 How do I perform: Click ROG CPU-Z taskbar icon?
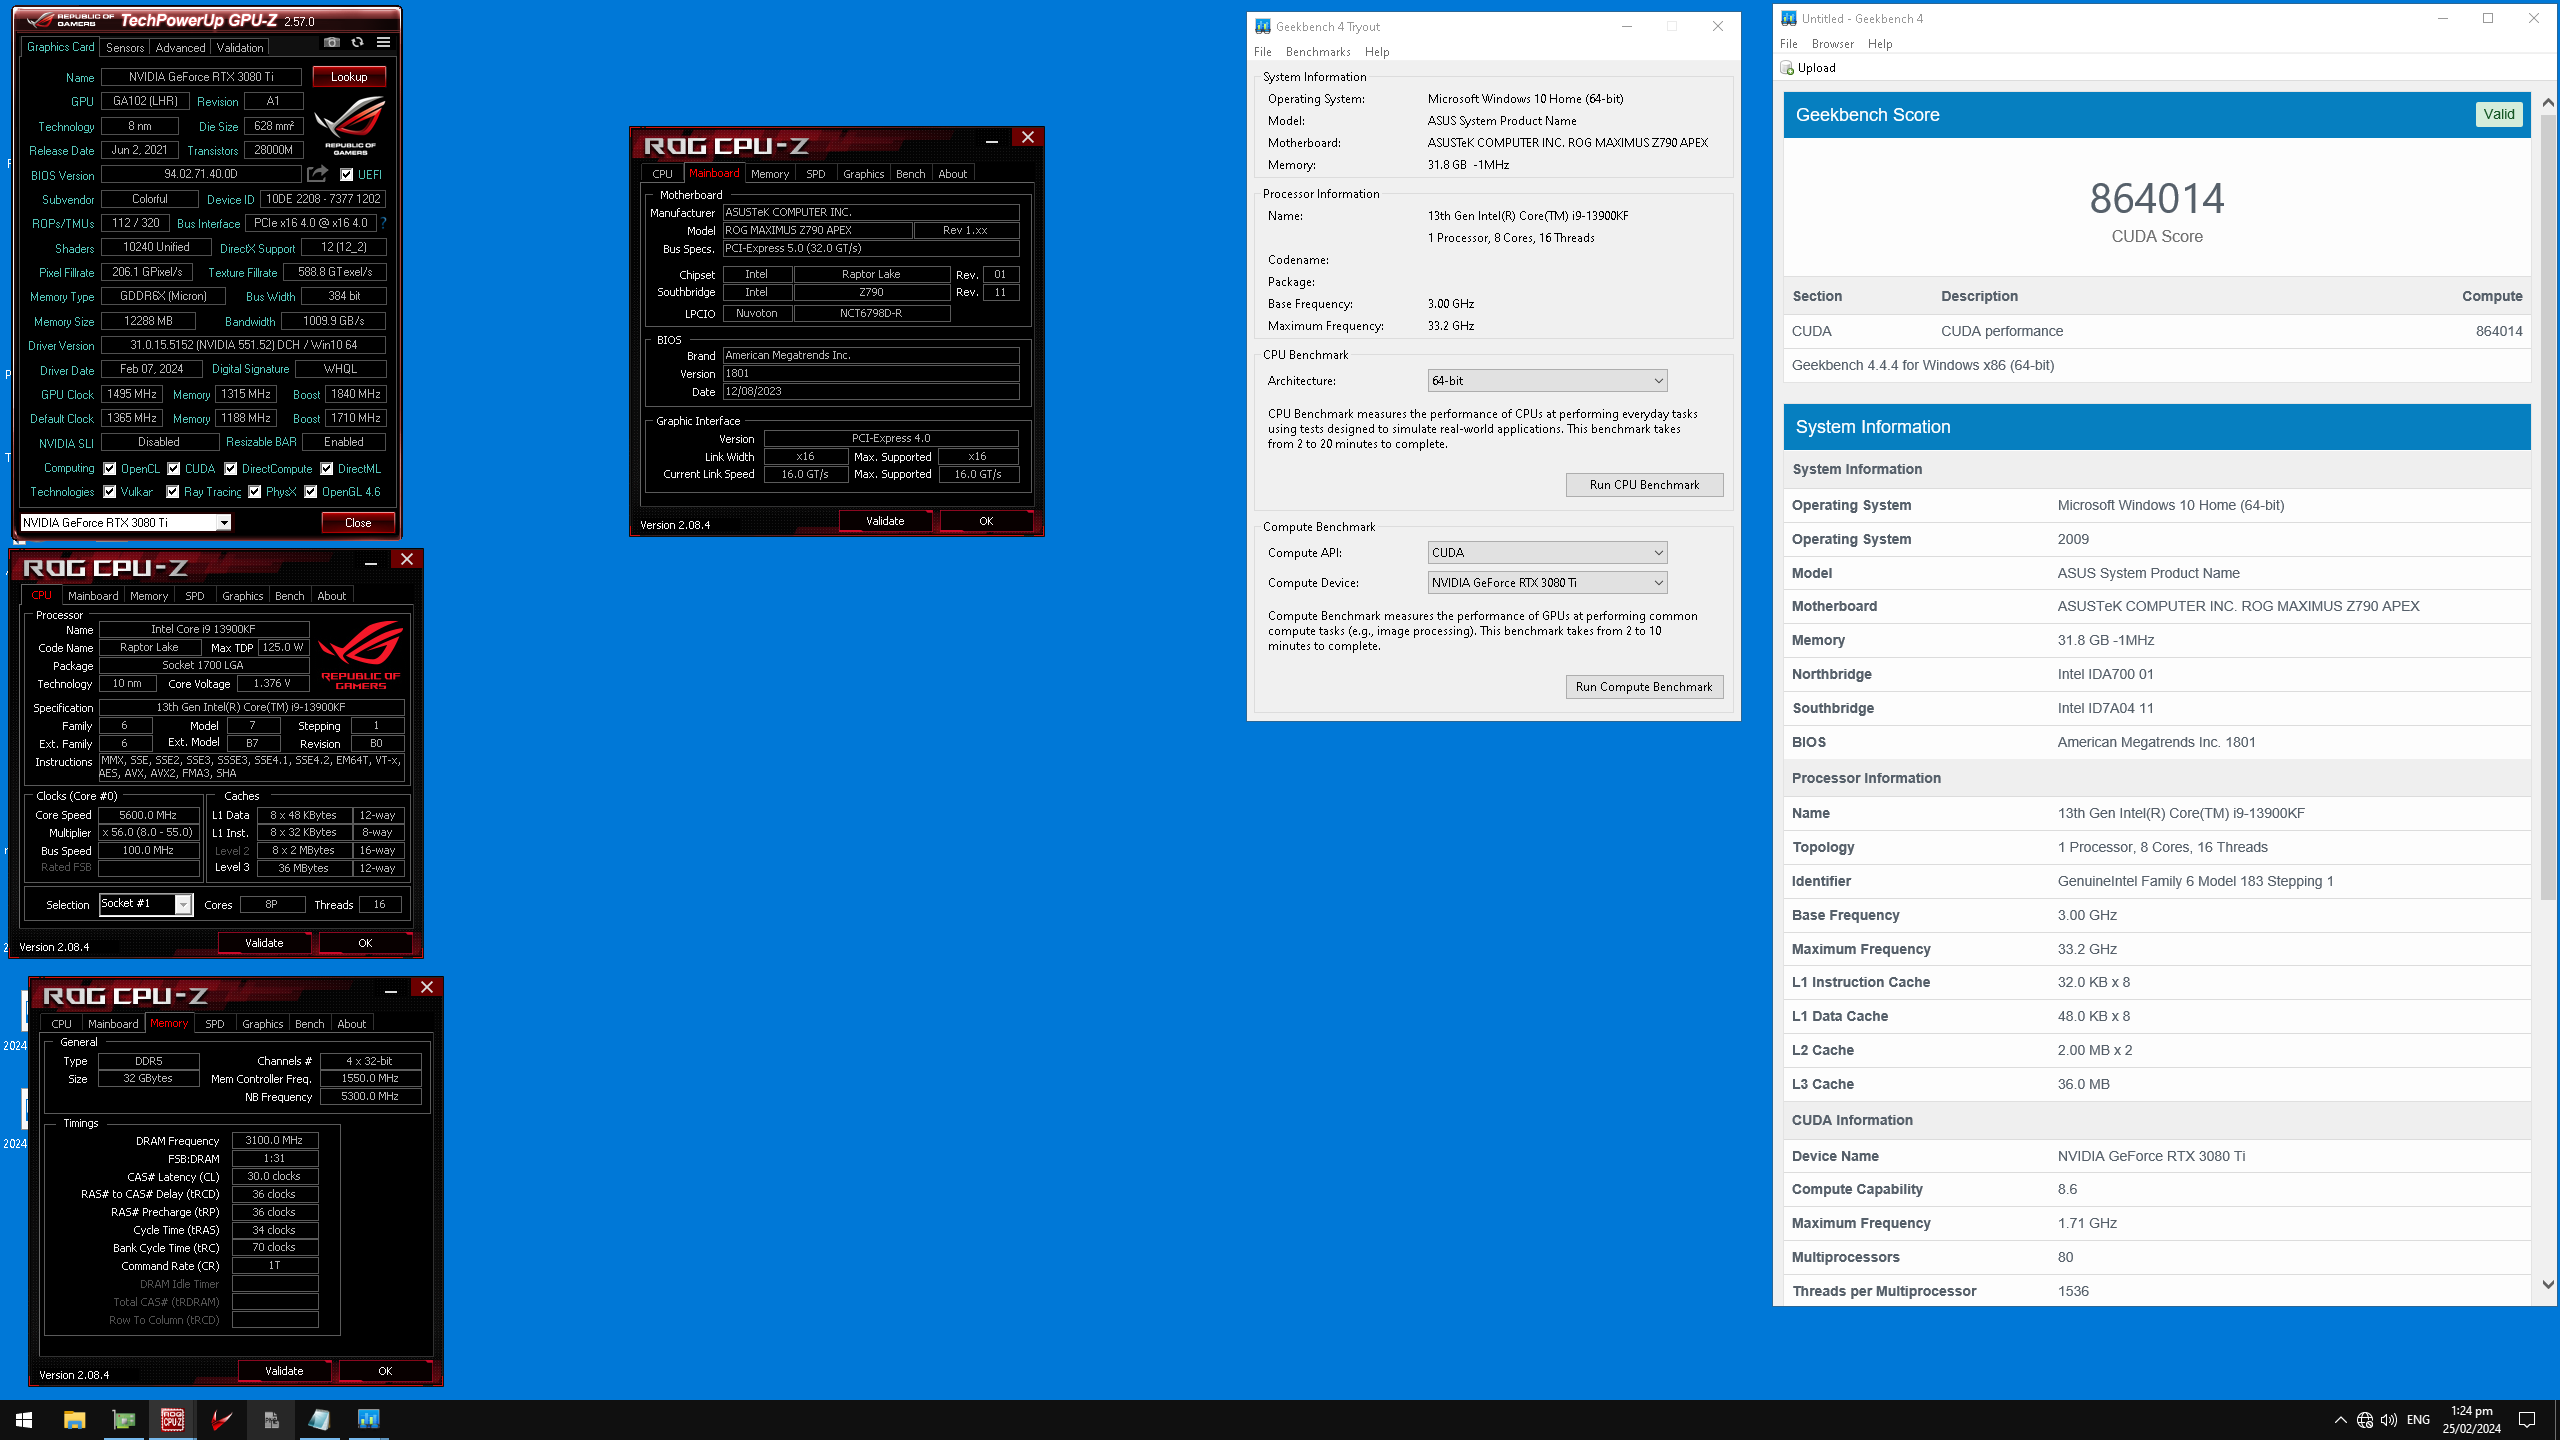[172, 1419]
